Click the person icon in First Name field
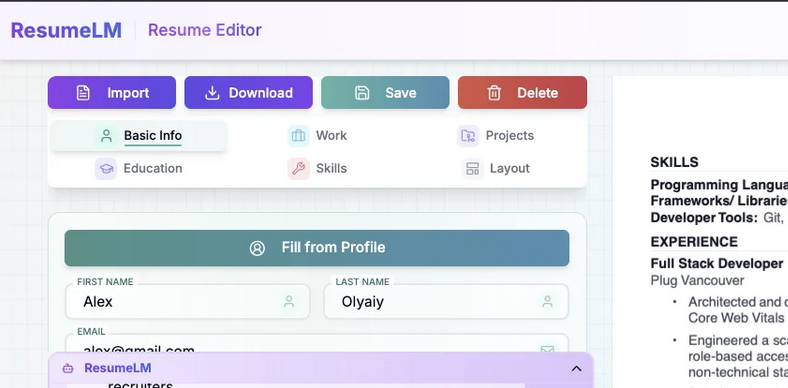 click(x=289, y=302)
